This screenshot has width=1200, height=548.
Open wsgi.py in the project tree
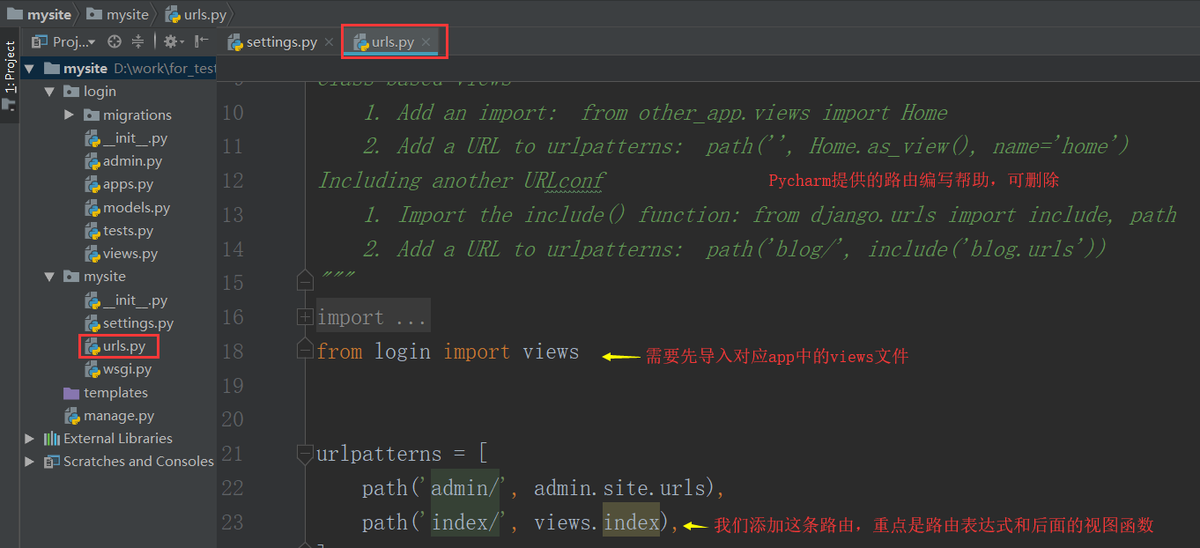tap(127, 369)
